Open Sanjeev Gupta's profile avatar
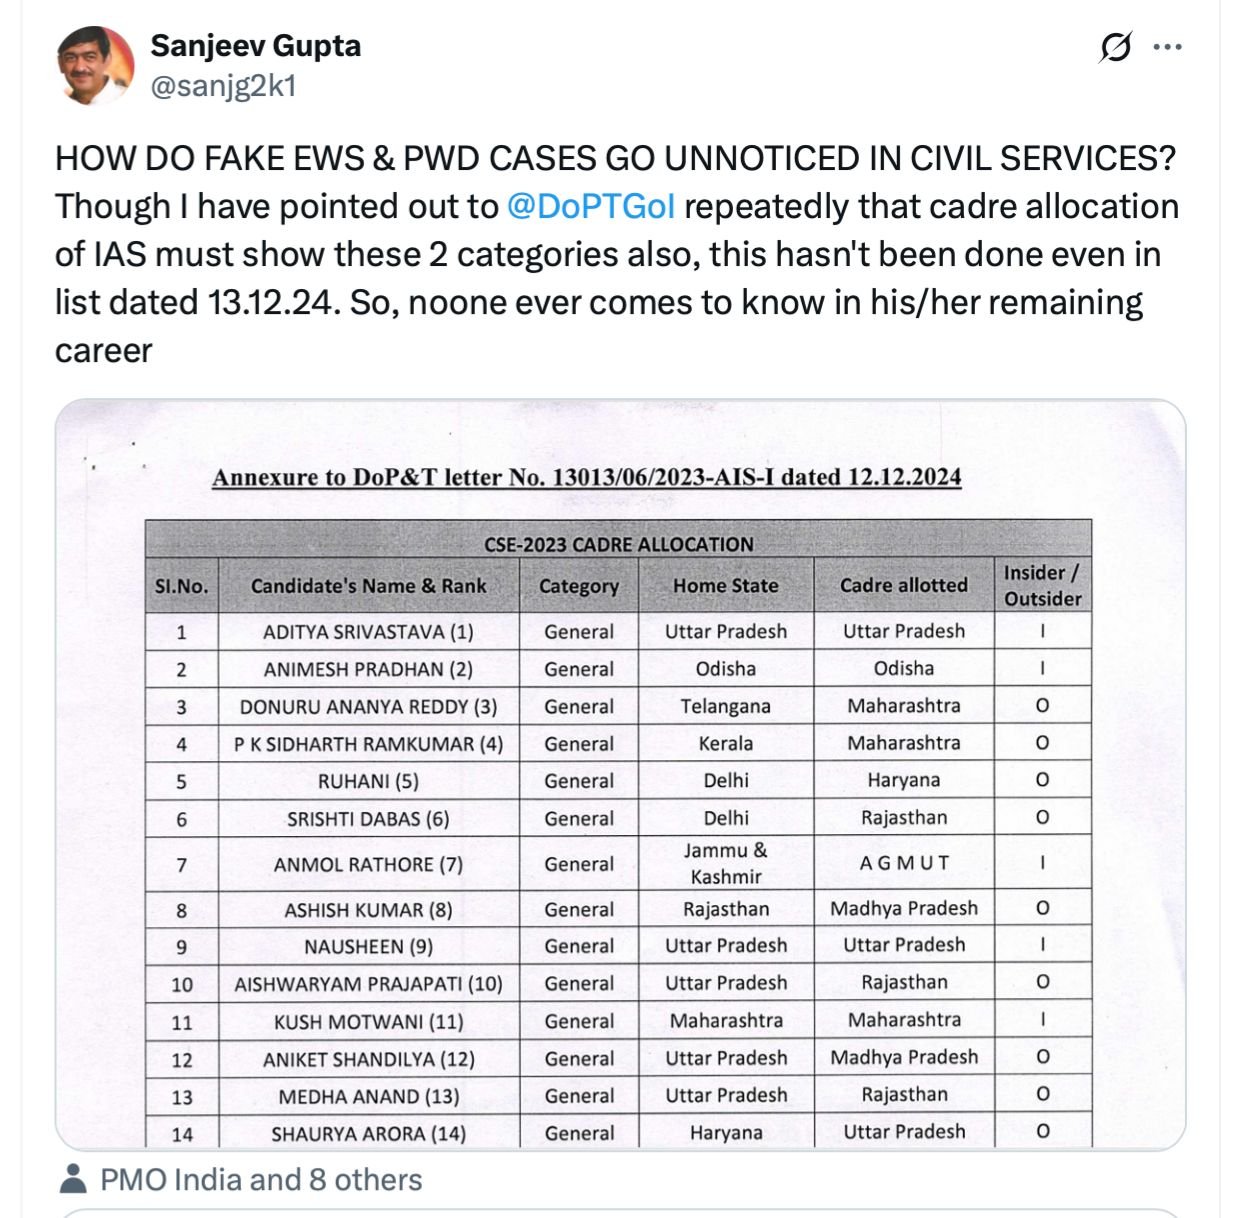Screen dimensions: 1240x1218 (x=96, y=65)
